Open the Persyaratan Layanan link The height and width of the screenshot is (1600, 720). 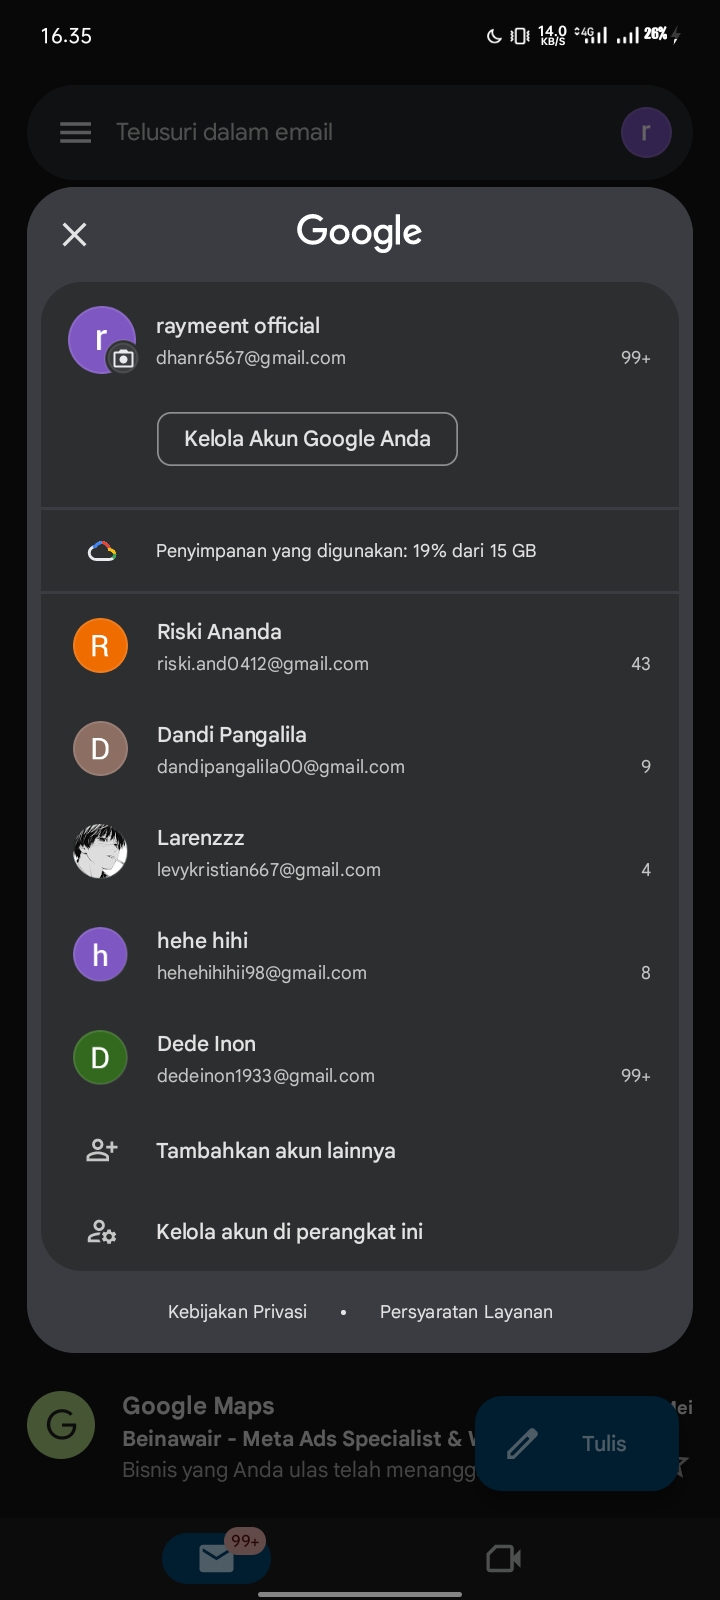[466, 1312]
